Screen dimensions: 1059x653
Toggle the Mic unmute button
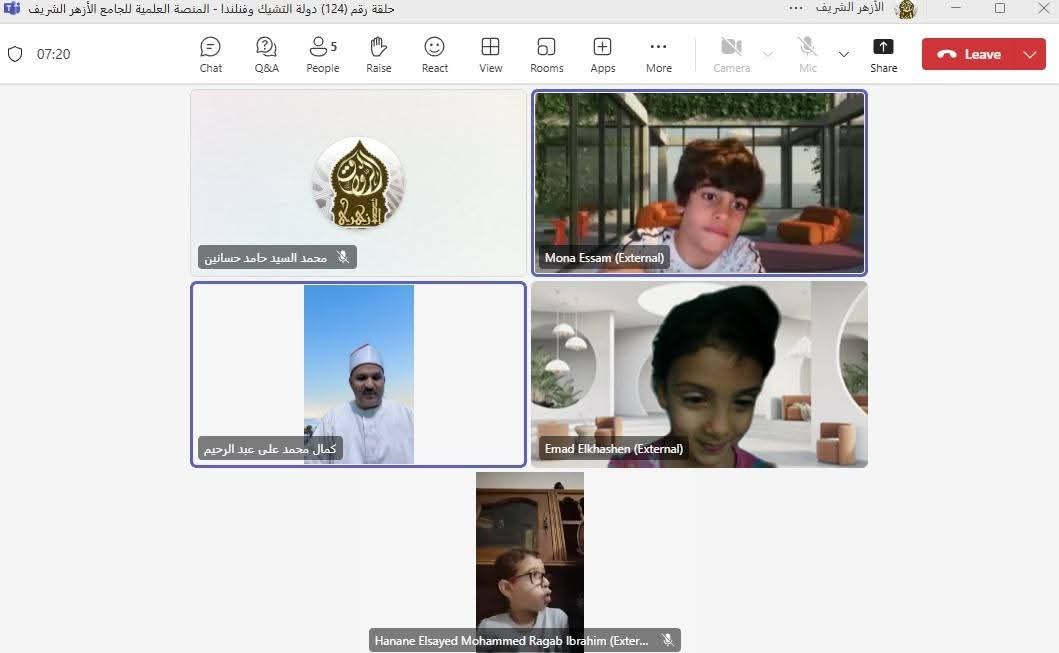point(807,54)
